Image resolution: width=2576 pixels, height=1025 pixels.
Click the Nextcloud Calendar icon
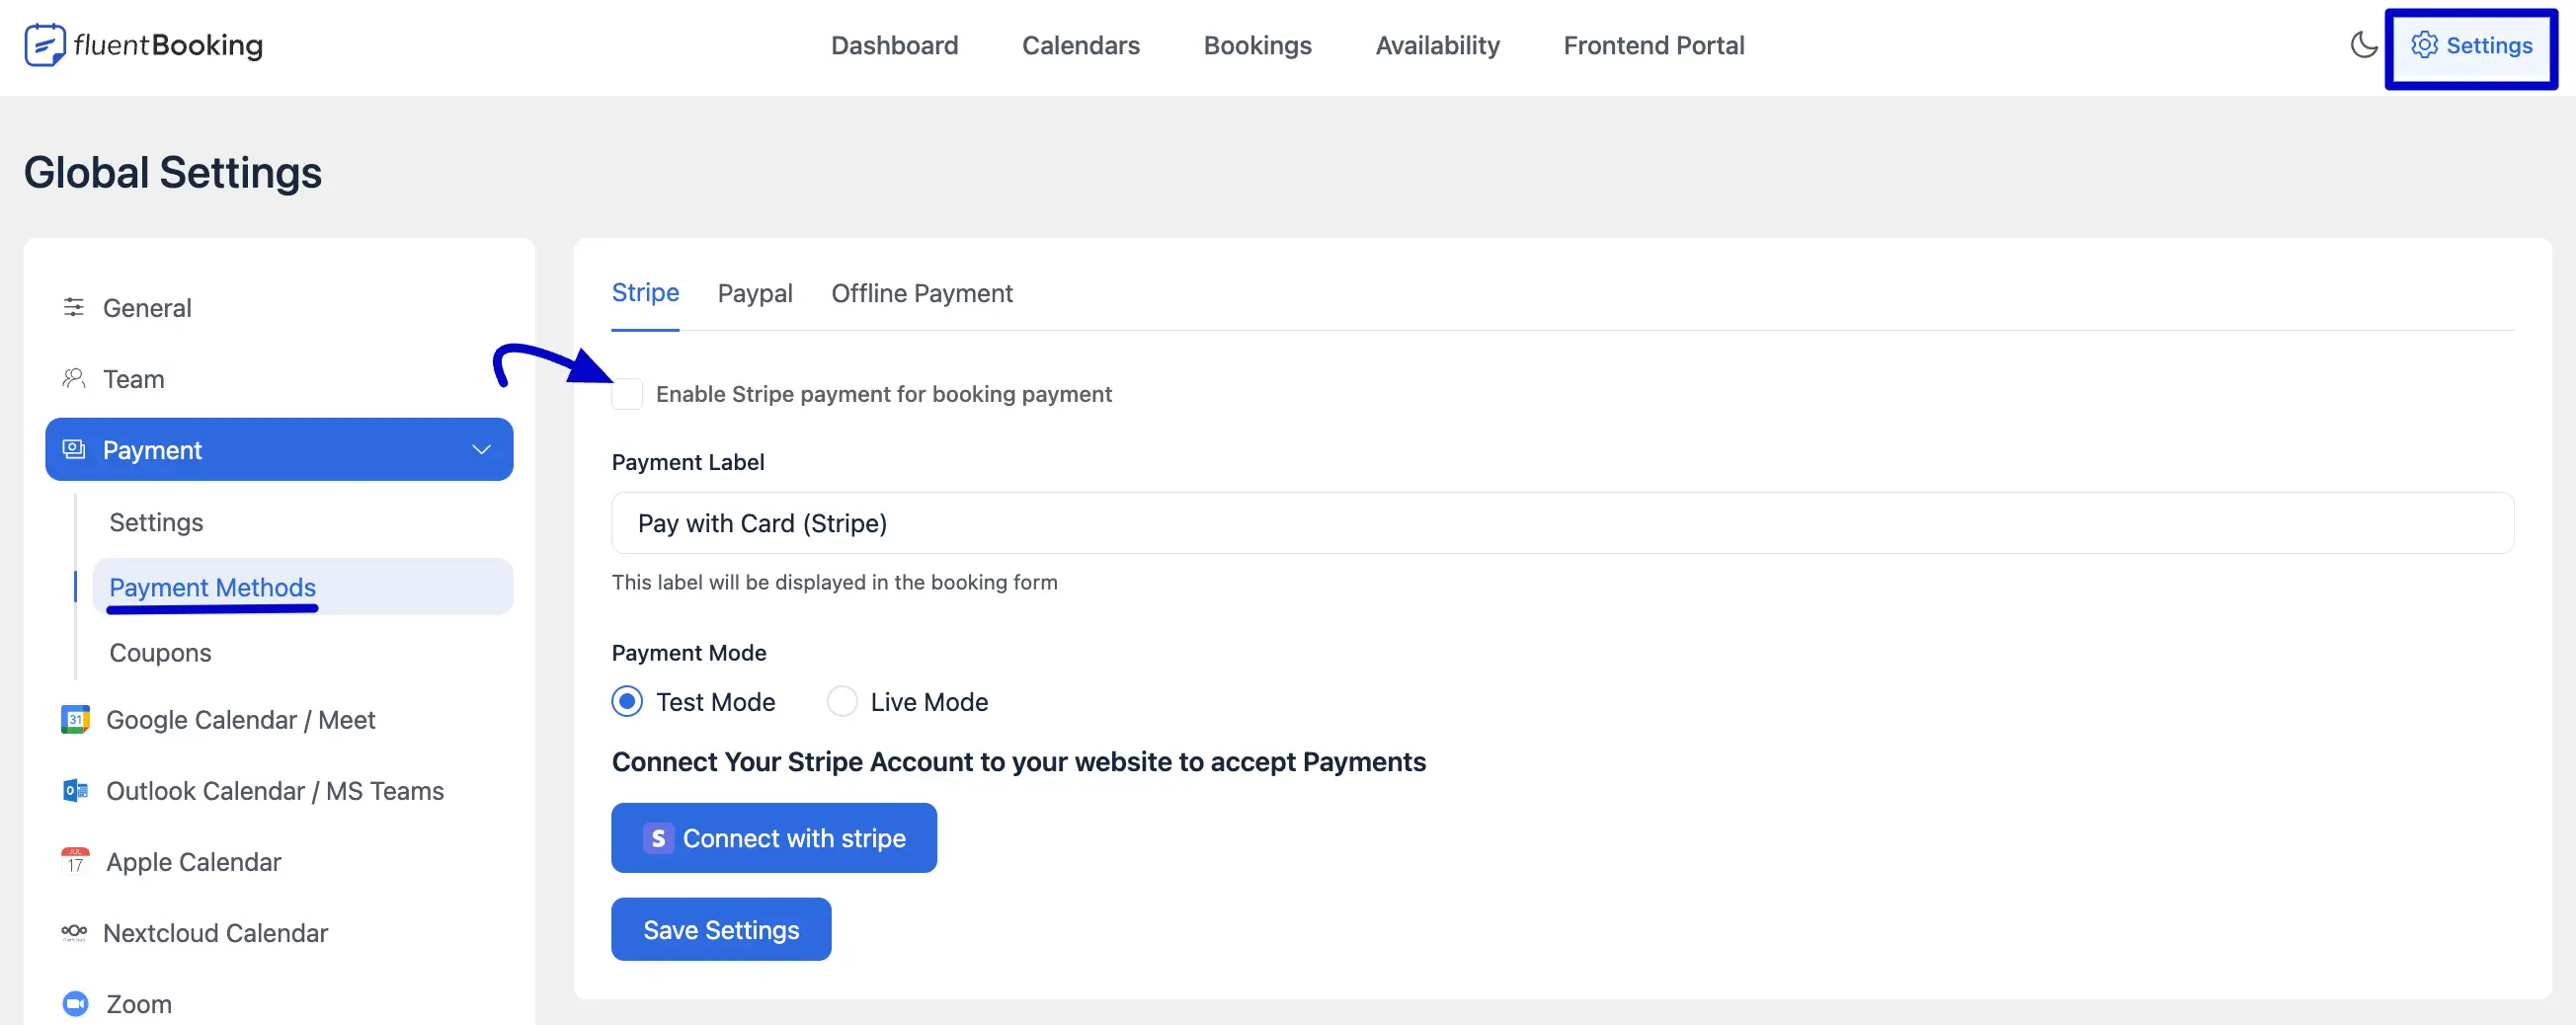click(x=74, y=932)
